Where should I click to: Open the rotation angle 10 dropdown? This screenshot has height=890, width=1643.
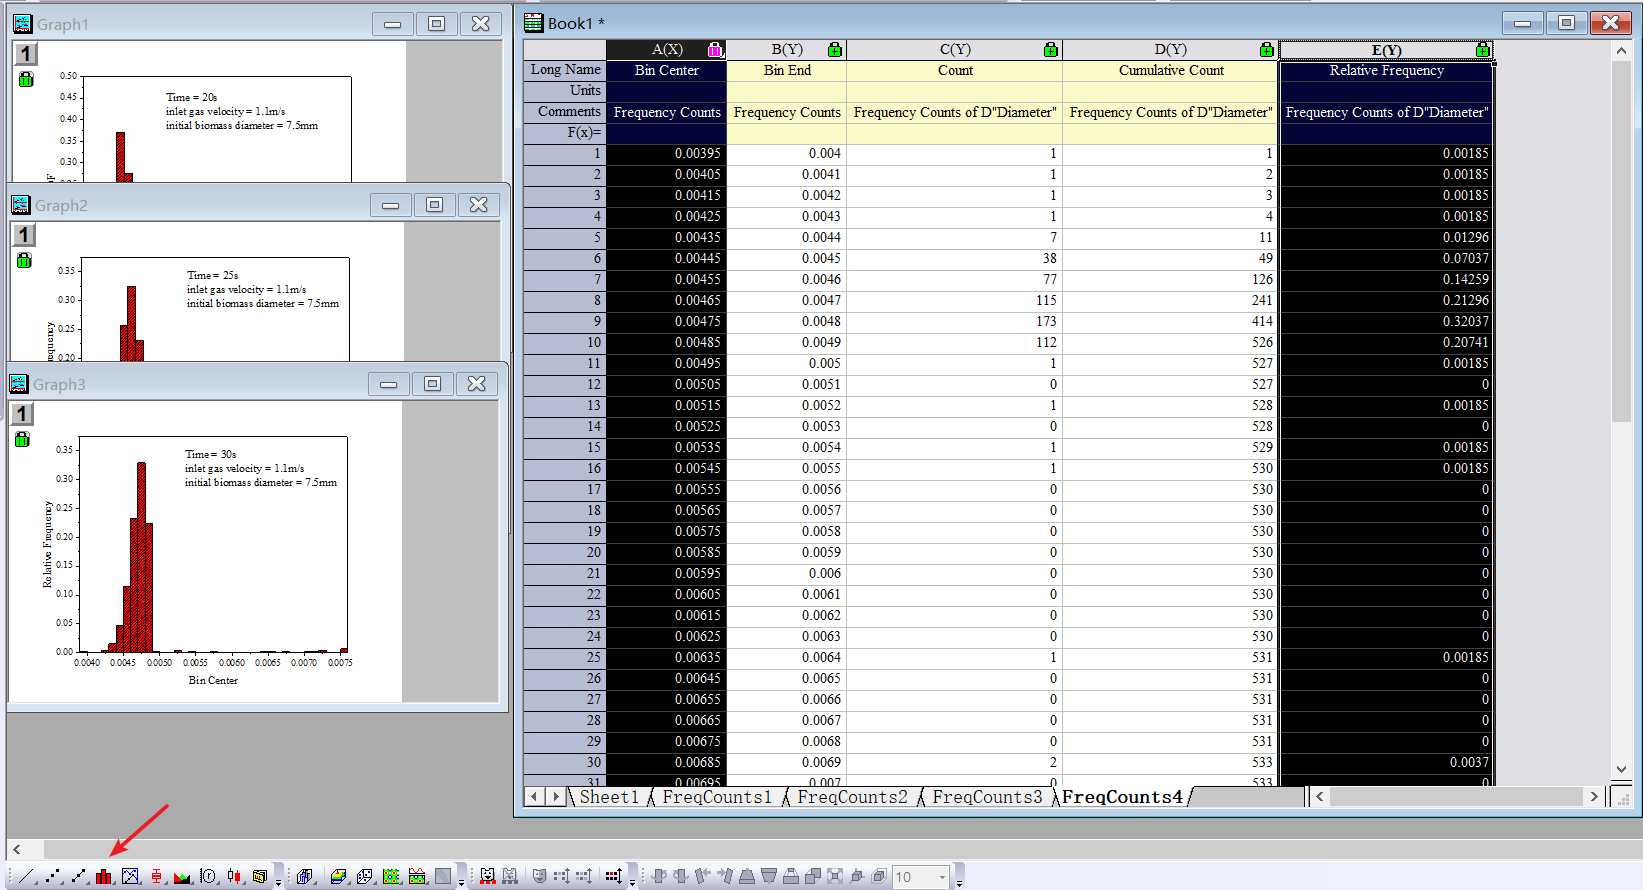[942, 877]
